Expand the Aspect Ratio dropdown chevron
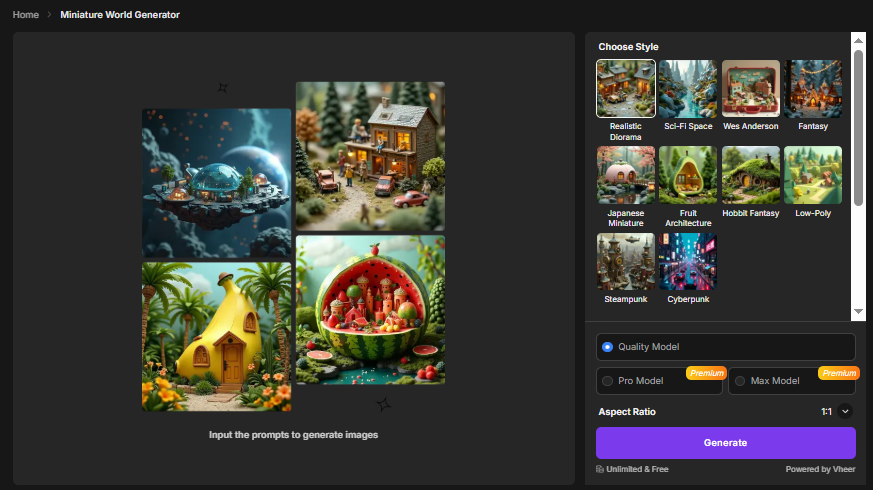This screenshot has width=873, height=490. [x=845, y=411]
